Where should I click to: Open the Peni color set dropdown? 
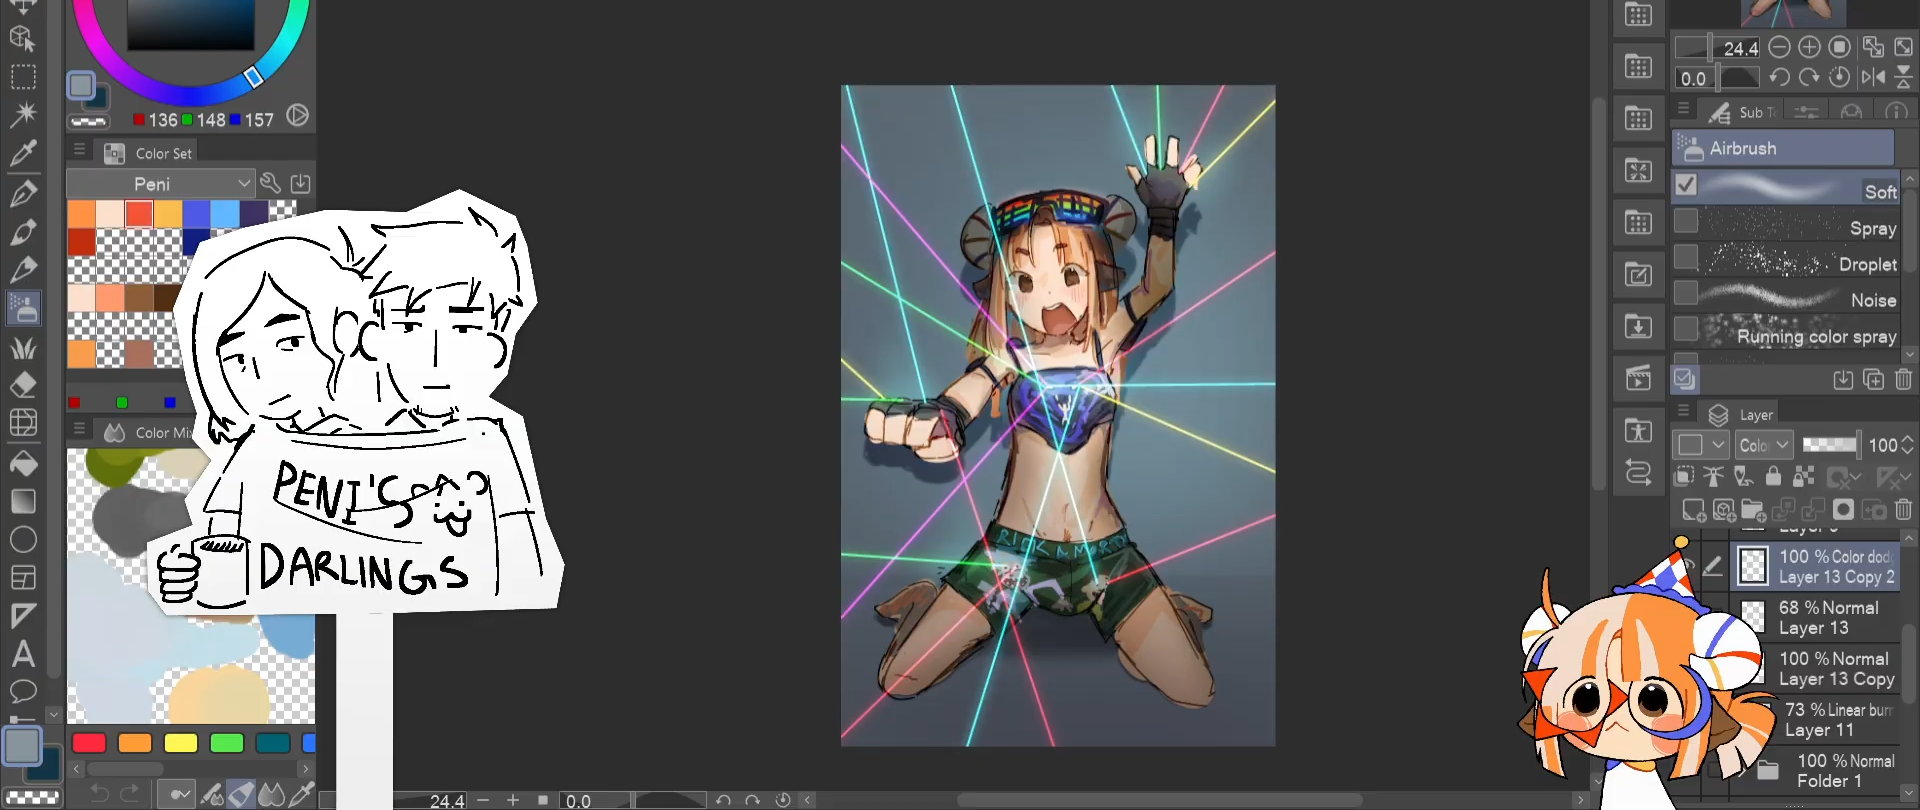pos(160,183)
